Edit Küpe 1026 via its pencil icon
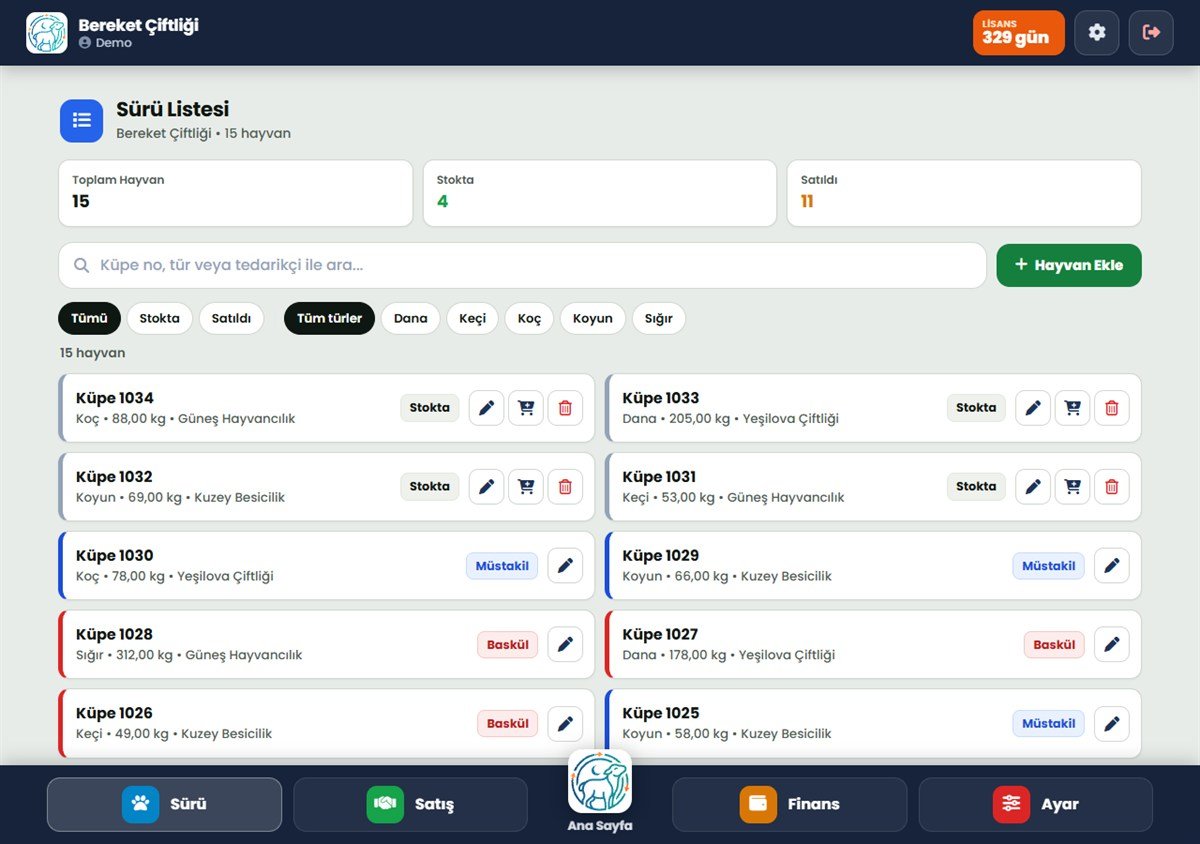This screenshot has width=1200, height=844. [565, 724]
